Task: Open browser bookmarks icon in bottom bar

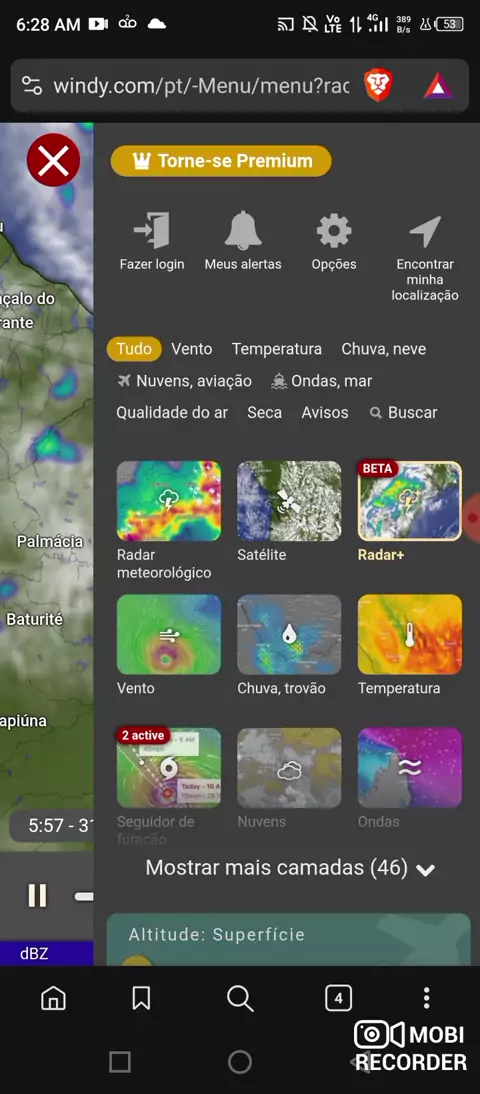Action: point(141,998)
